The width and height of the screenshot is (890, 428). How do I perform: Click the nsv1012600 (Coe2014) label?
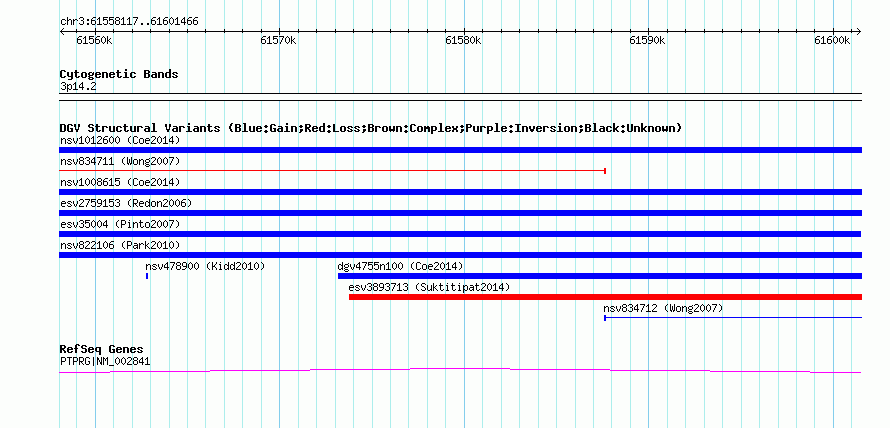(x=120, y=140)
